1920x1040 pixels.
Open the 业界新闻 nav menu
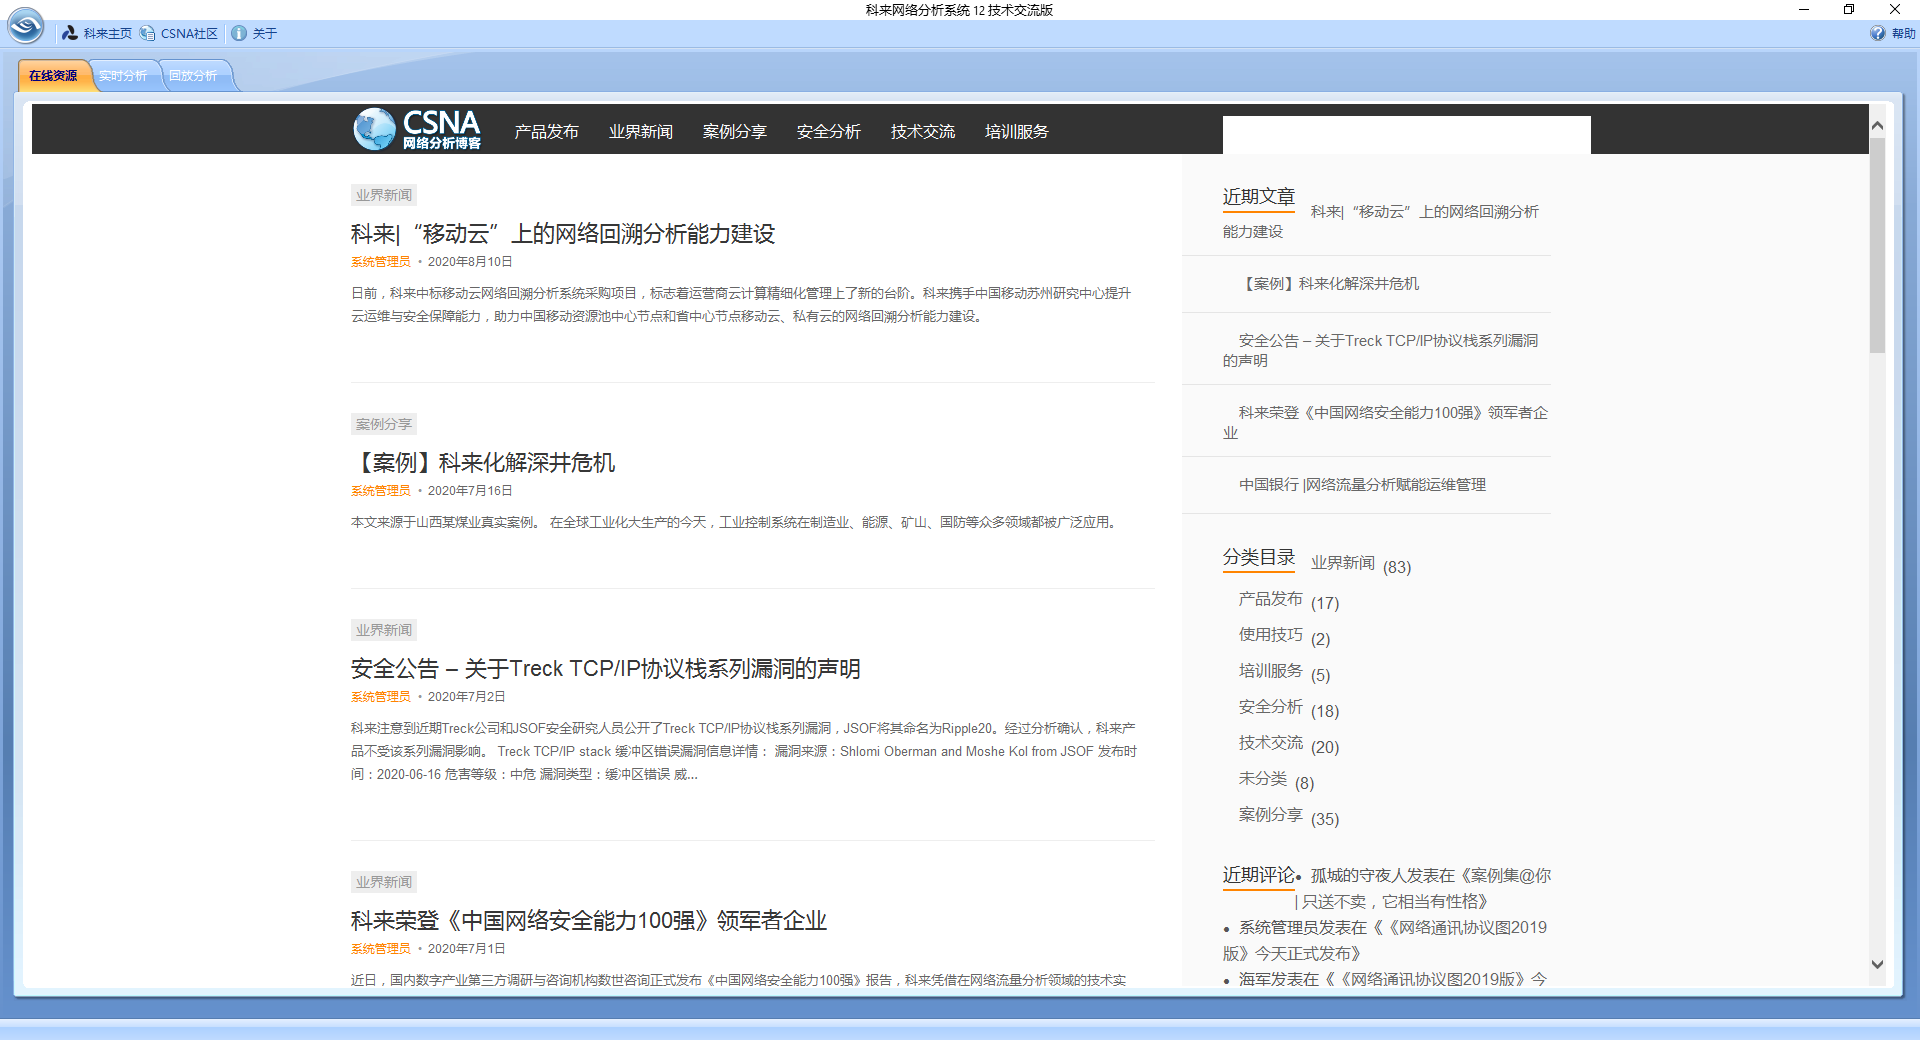(x=640, y=132)
